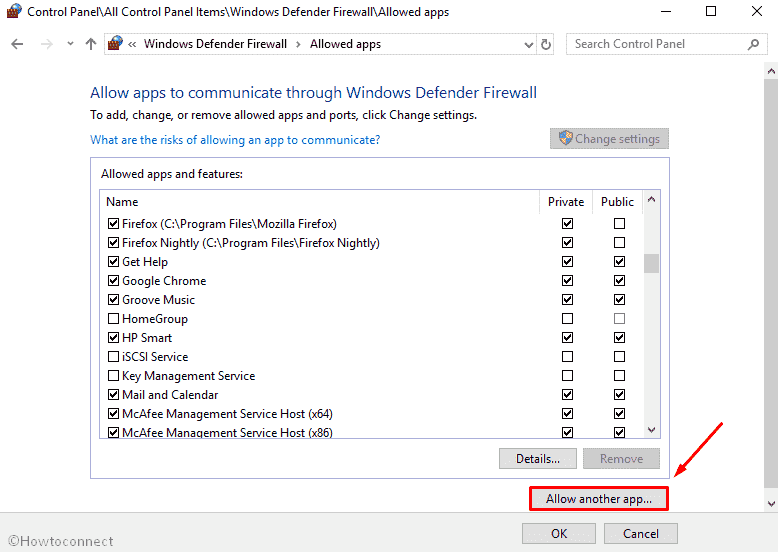778x552 pixels.
Task: Check Private box for iSCSI Service
Action: tap(568, 357)
